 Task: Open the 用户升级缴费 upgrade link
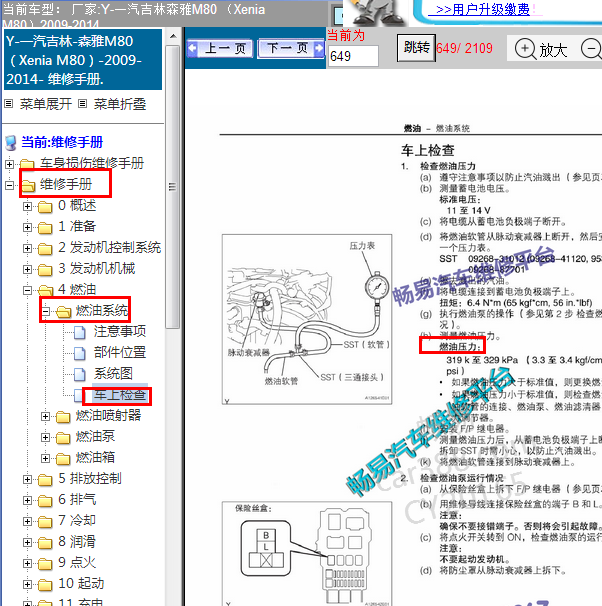pyautogui.click(x=483, y=9)
